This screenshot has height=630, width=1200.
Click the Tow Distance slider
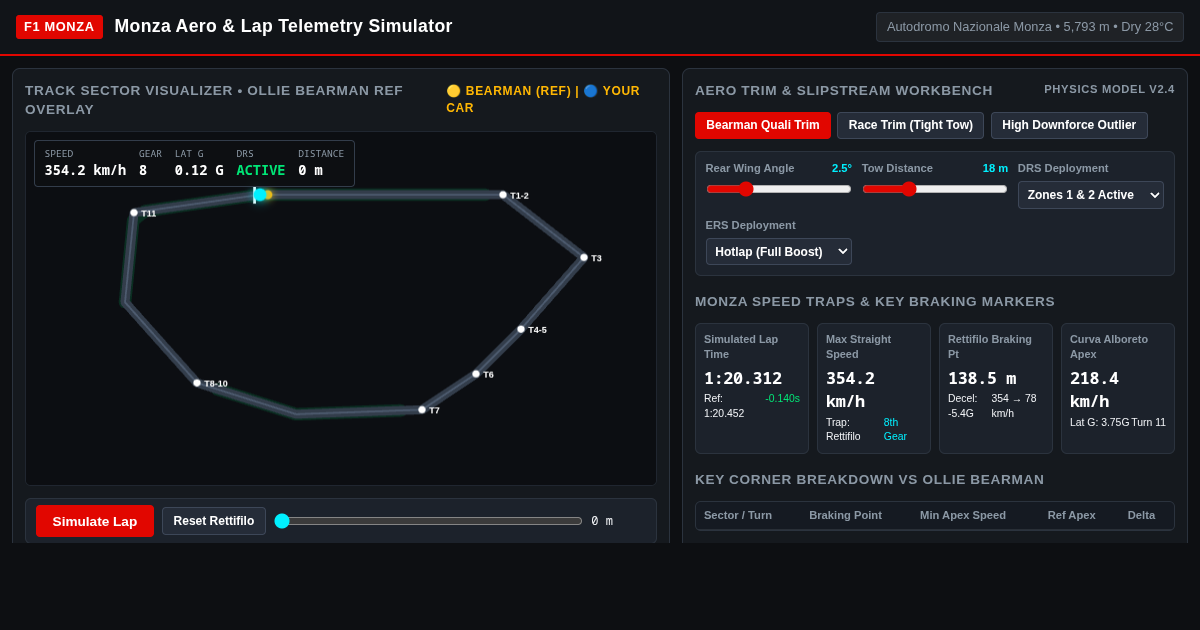coord(935,189)
